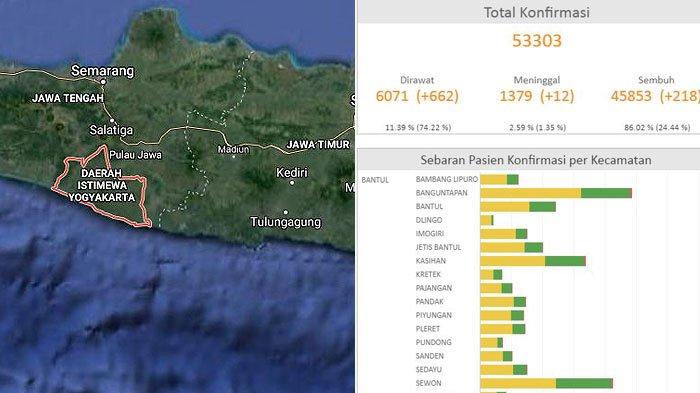The width and height of the screenshot is (700, 393).
Task: Click the Salatiga city marker dot
Action: tap(112, 121)
